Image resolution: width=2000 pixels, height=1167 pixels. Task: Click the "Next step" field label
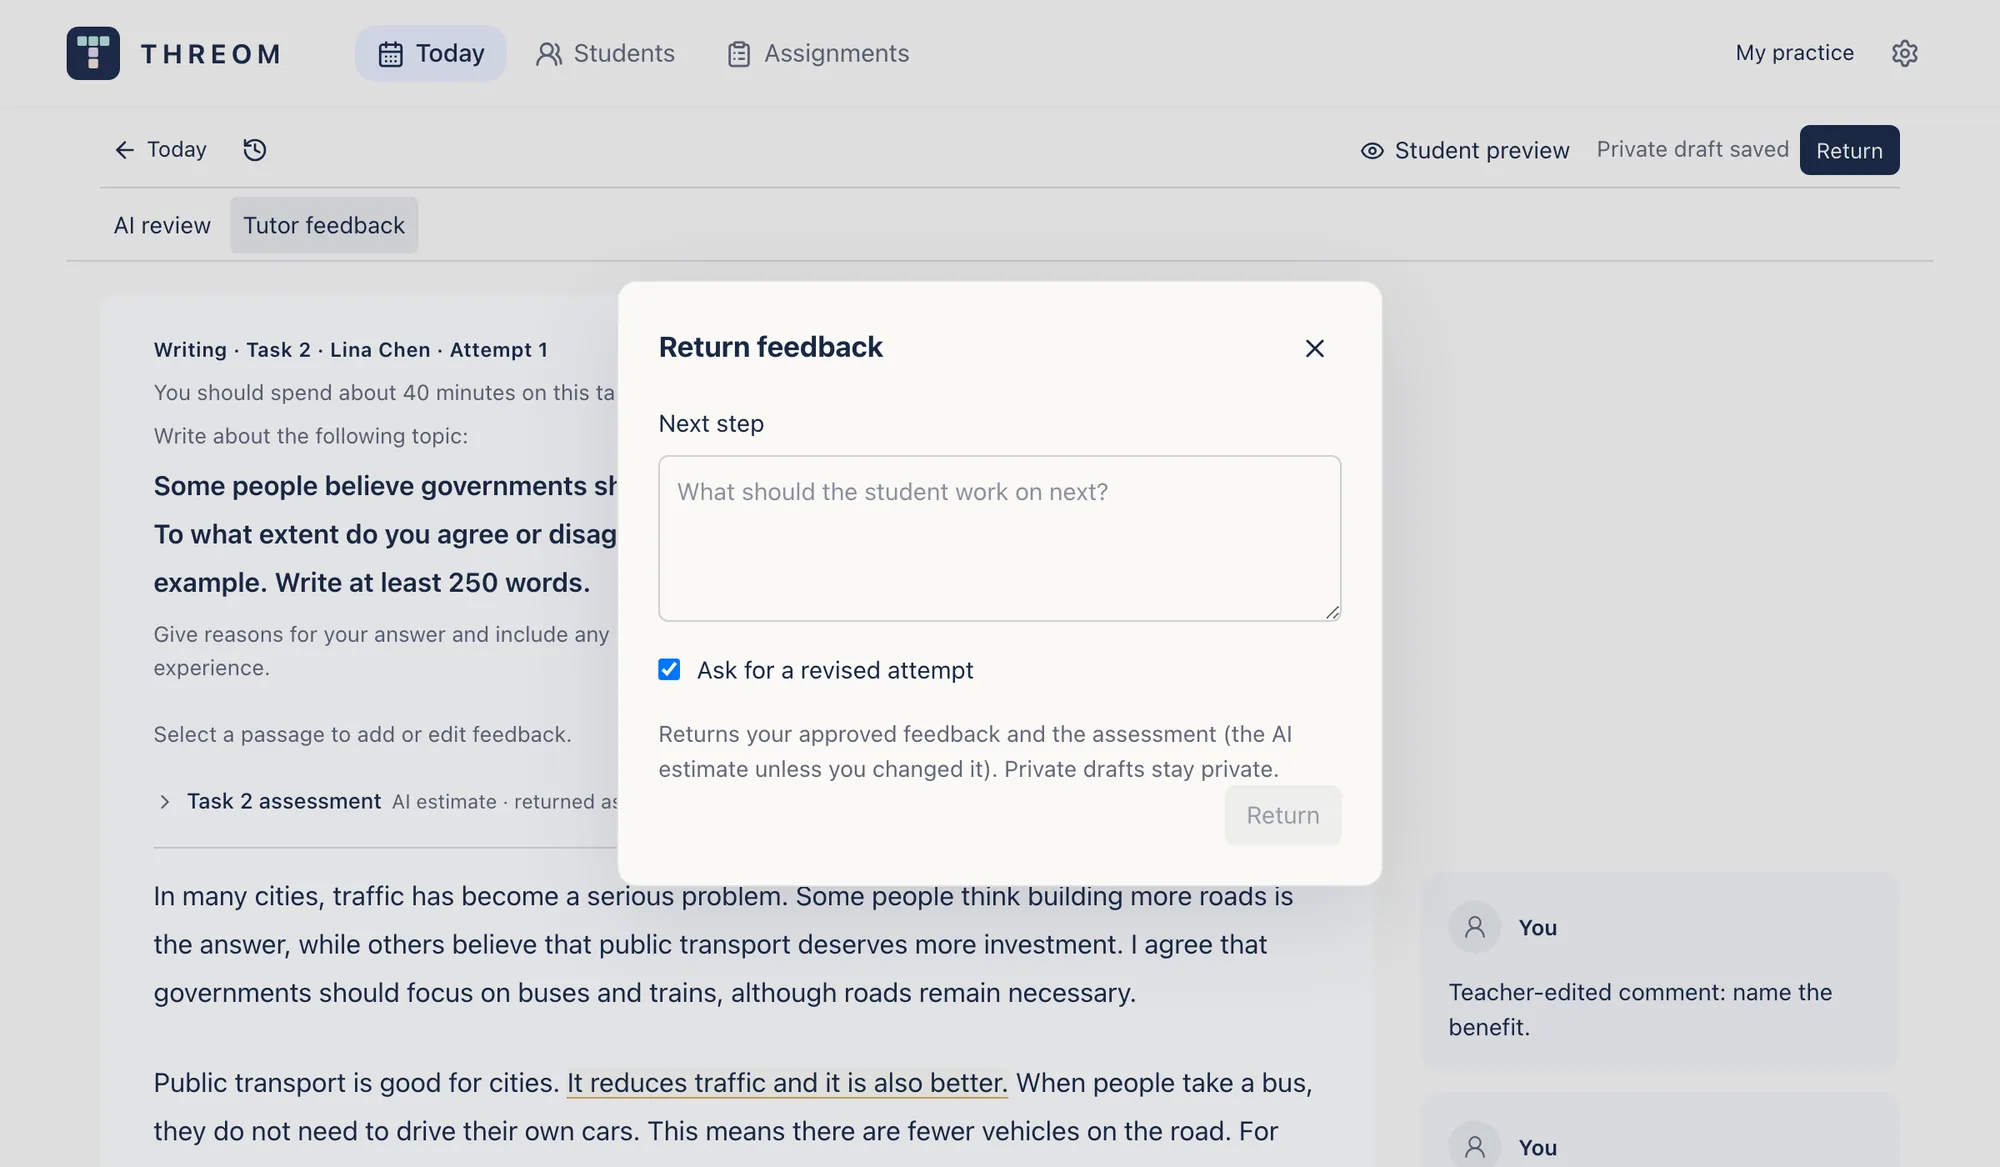click(x=711, y=424)
